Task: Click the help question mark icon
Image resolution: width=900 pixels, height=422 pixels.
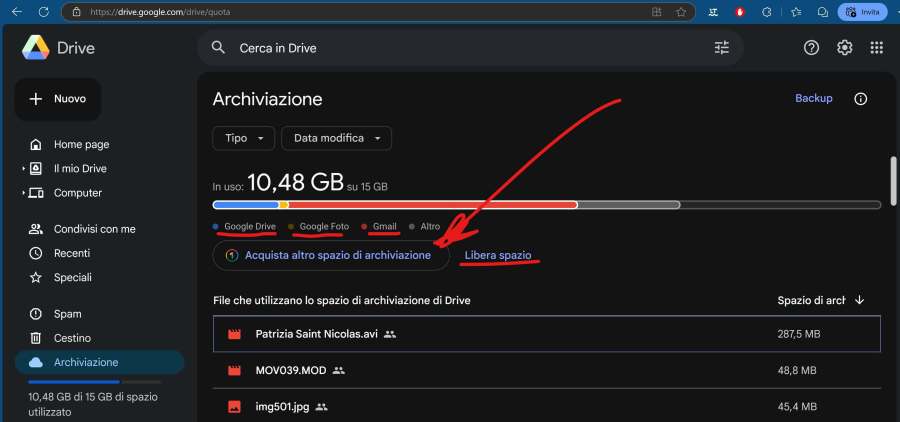Action: (x=811, y=48)
